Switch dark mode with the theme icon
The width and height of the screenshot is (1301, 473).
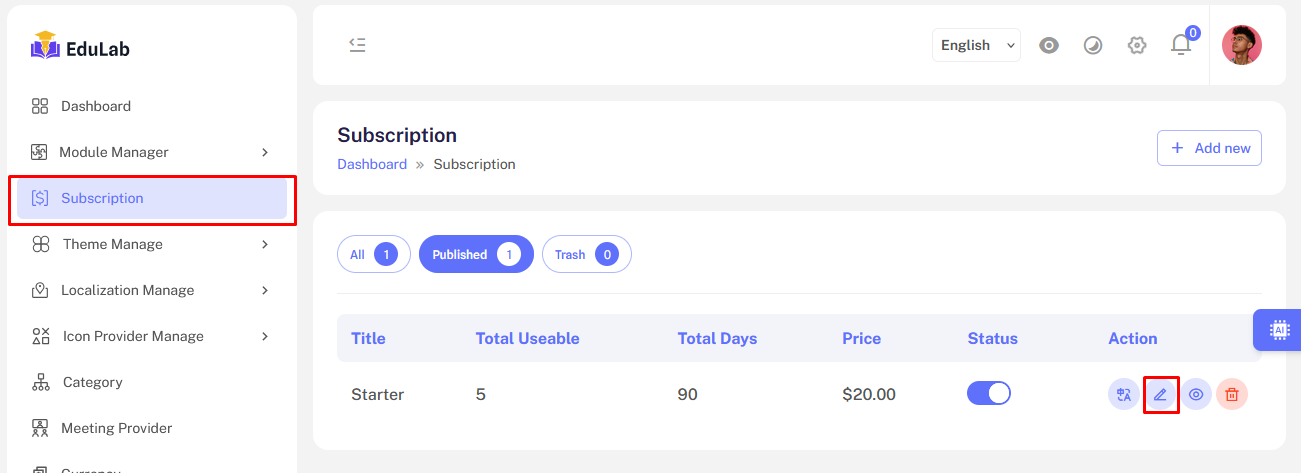tap(1093, 45)
